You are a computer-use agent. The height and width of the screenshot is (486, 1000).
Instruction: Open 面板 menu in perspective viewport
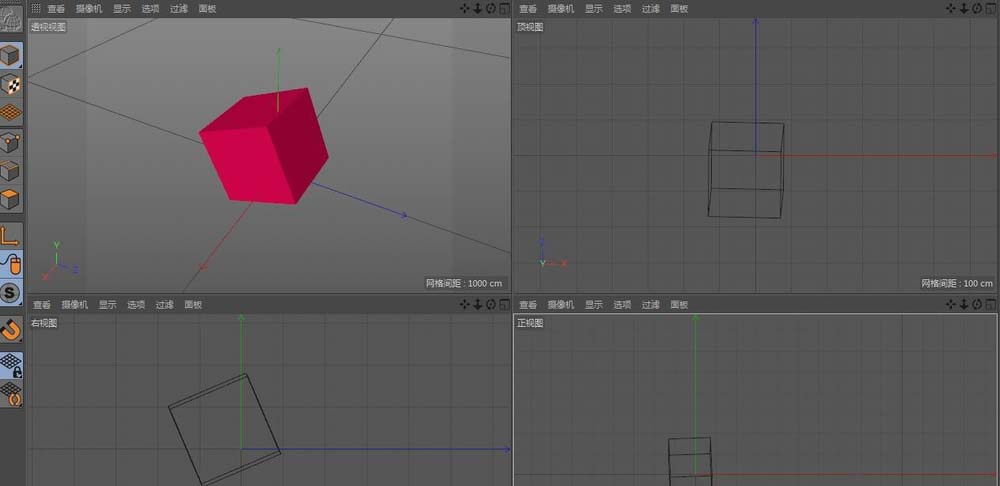coord(207,8)
